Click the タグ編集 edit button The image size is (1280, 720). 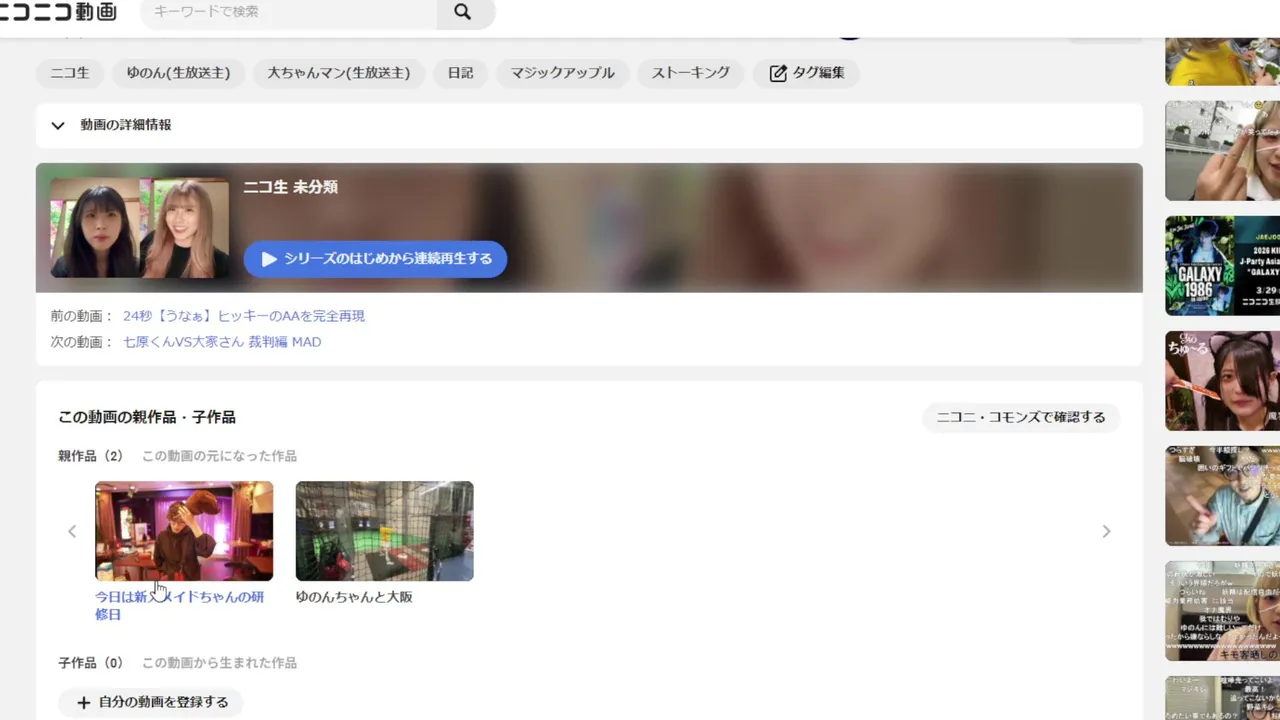pos(807,73)
